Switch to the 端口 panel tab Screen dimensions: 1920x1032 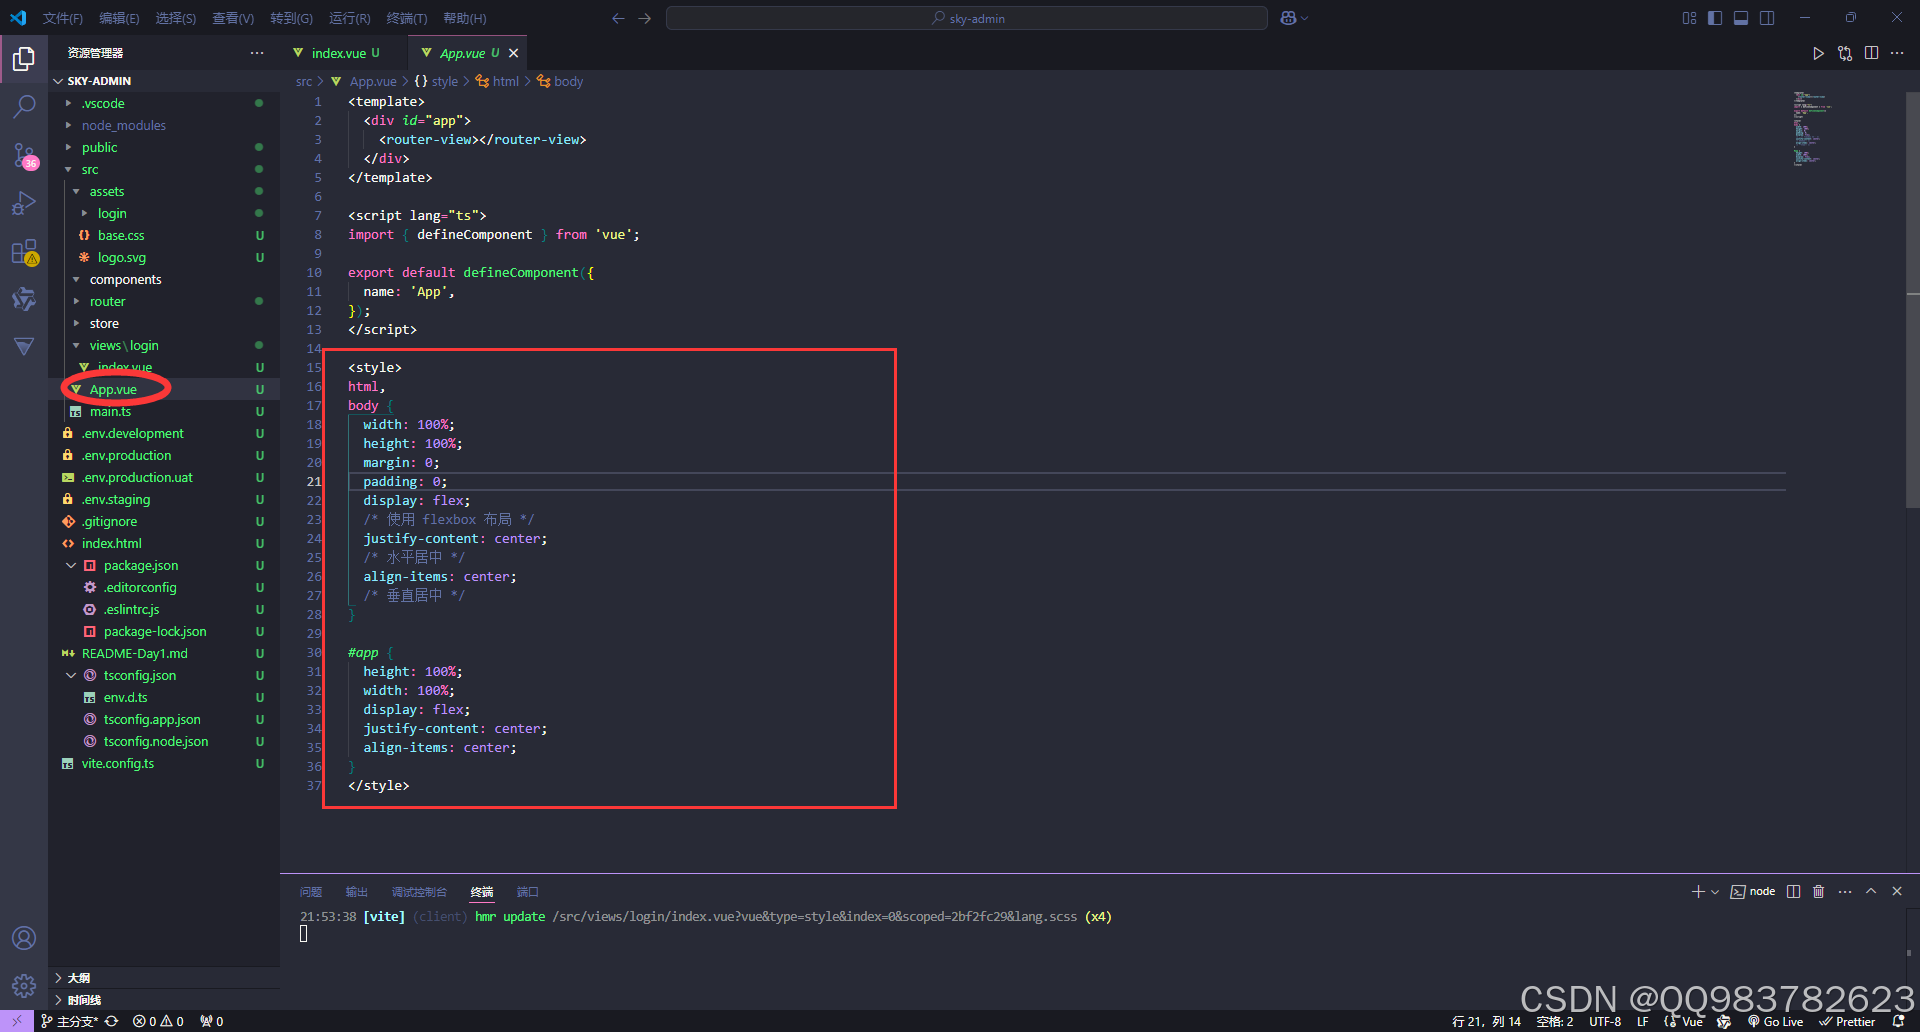click(x=528, y=892)
